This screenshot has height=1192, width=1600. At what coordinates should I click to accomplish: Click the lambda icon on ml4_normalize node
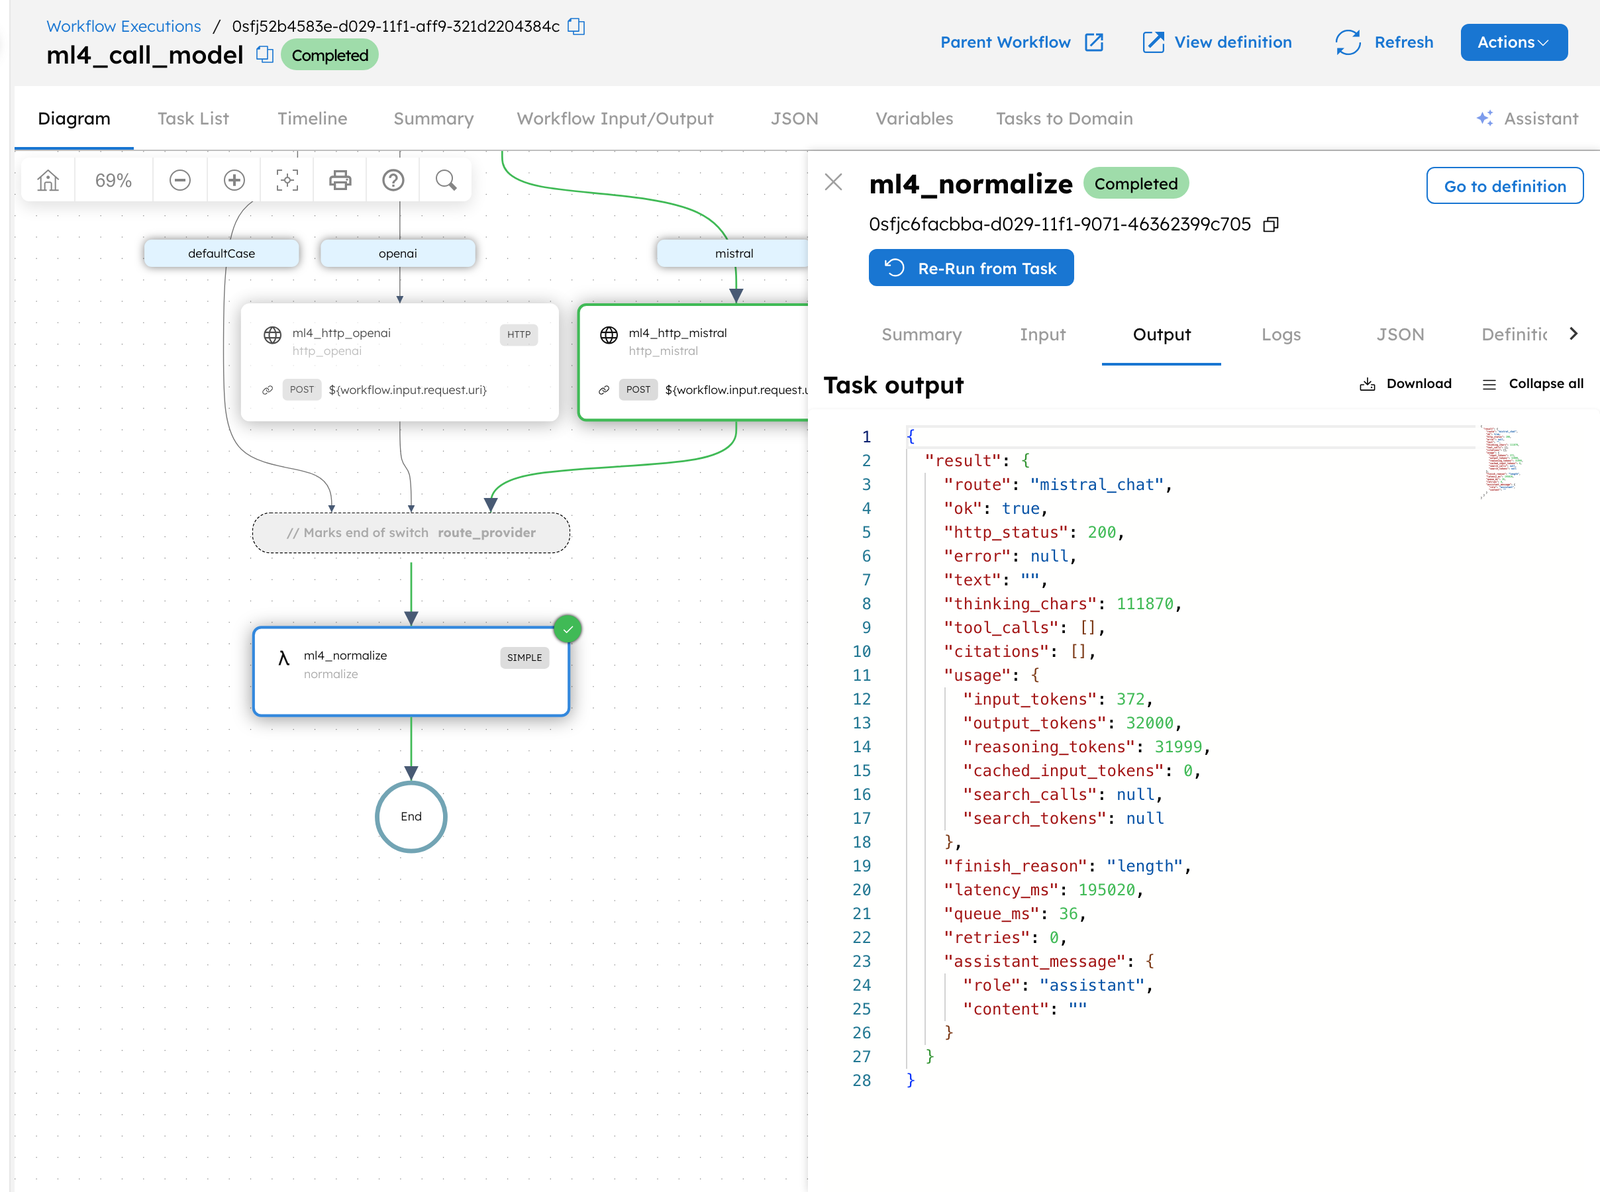pos(283,658)
